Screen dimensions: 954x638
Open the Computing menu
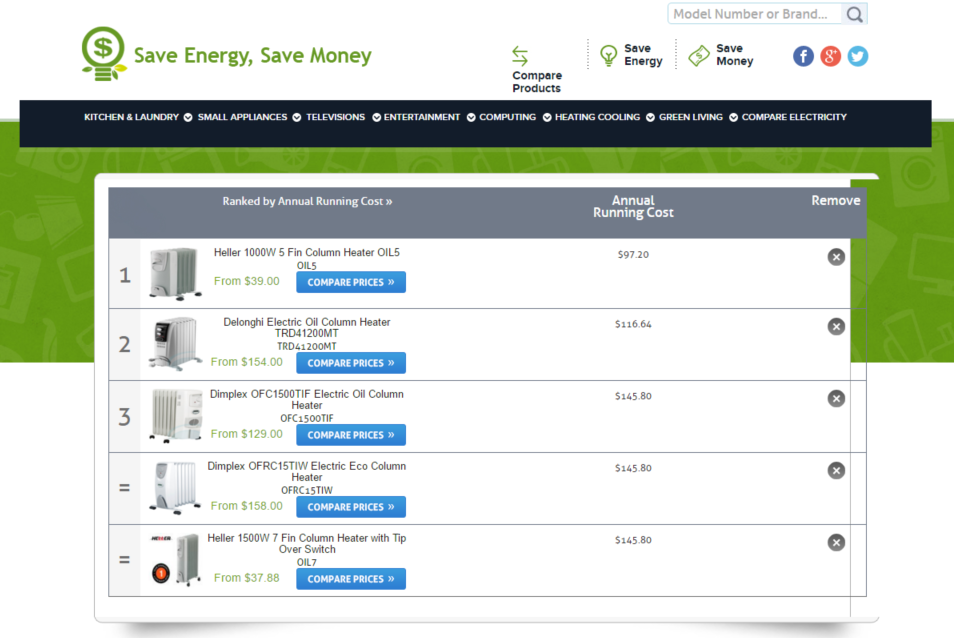point(507,117)
